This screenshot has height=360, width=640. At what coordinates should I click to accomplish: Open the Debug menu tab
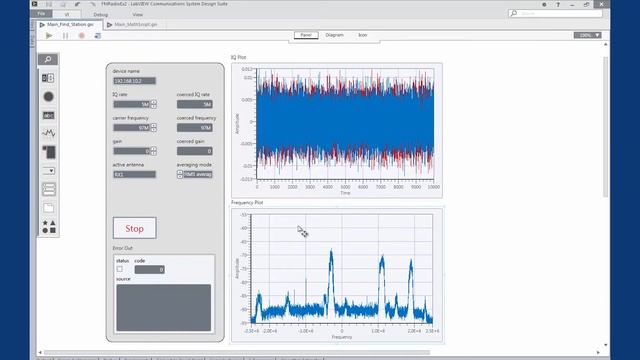pos(100,15)
